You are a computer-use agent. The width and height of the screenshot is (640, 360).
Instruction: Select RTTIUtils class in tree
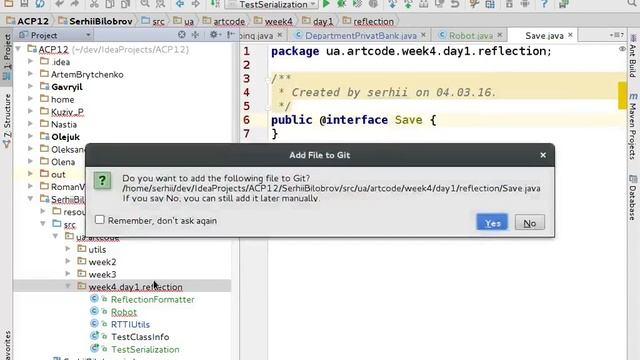[x=130, y=324]
